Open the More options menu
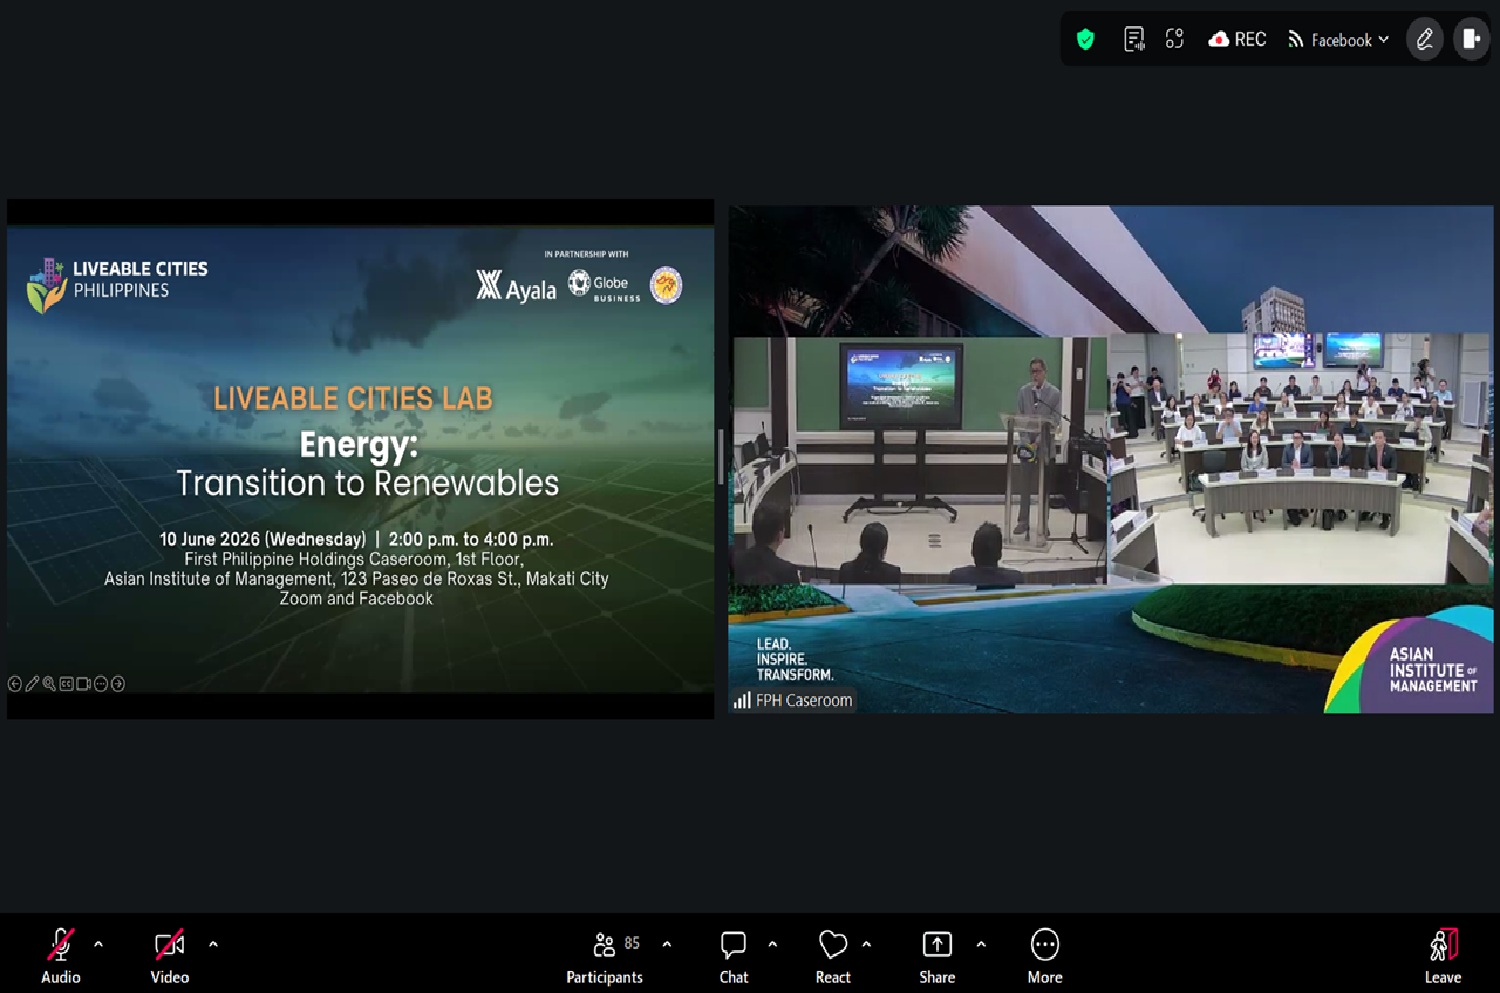The image size is (1500, 993). click(x=1045, y=955)
